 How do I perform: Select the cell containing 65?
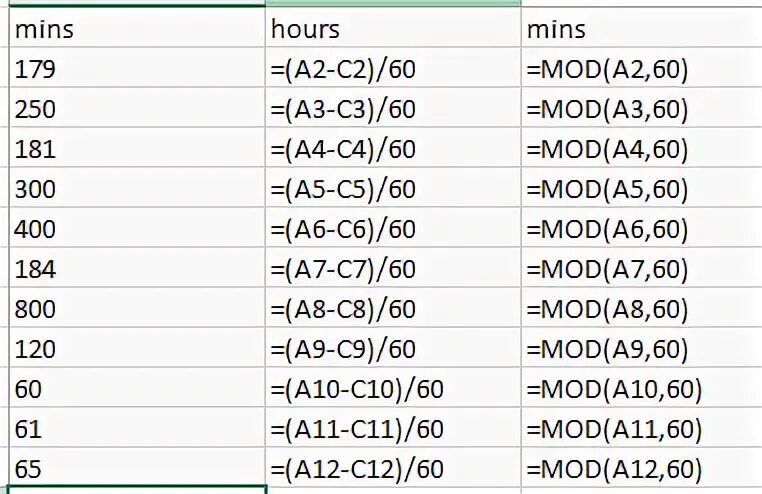coord(137,466)
